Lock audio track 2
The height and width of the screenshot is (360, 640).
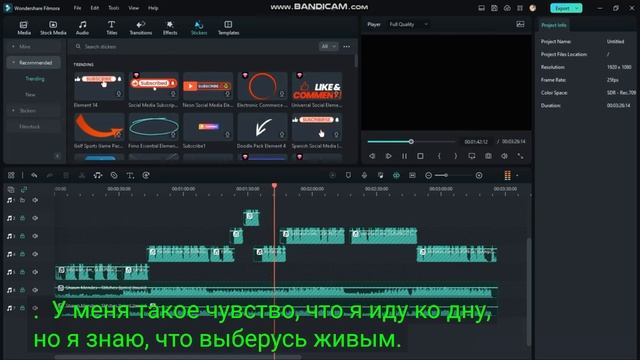pyautogui.click(x=22, y=218)
